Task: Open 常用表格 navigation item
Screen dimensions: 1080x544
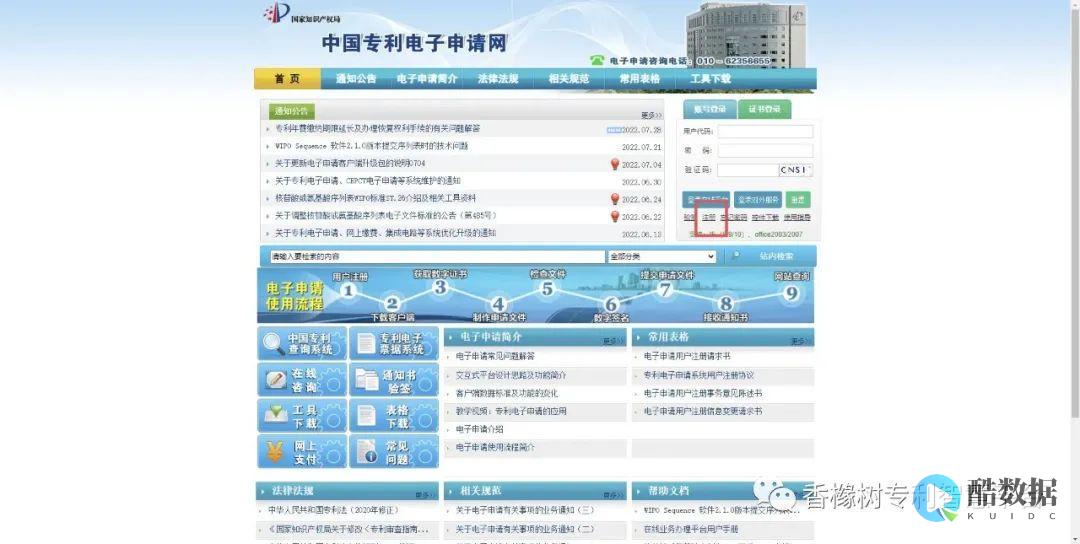Action: 640,79
